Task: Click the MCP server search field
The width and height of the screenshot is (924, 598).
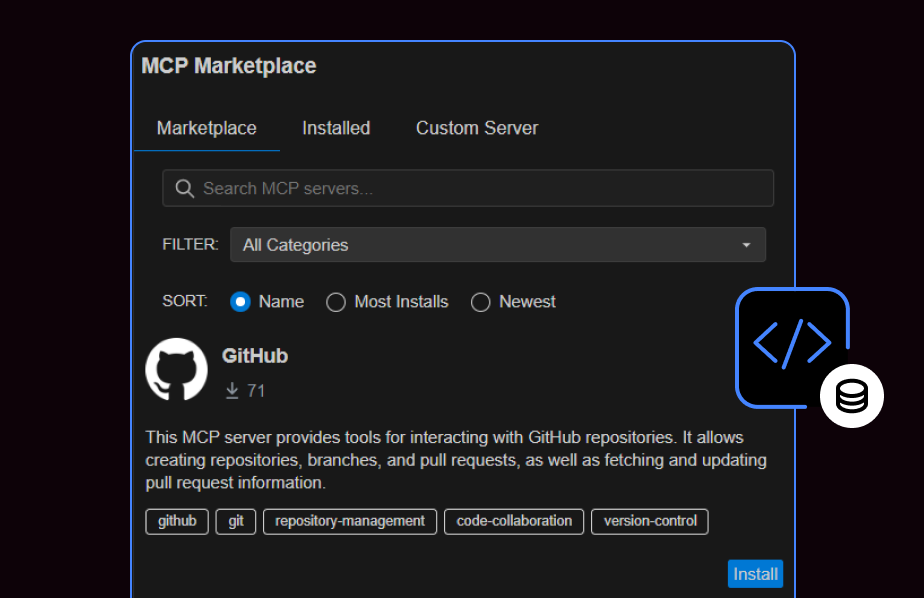Action: pos(468,188)
